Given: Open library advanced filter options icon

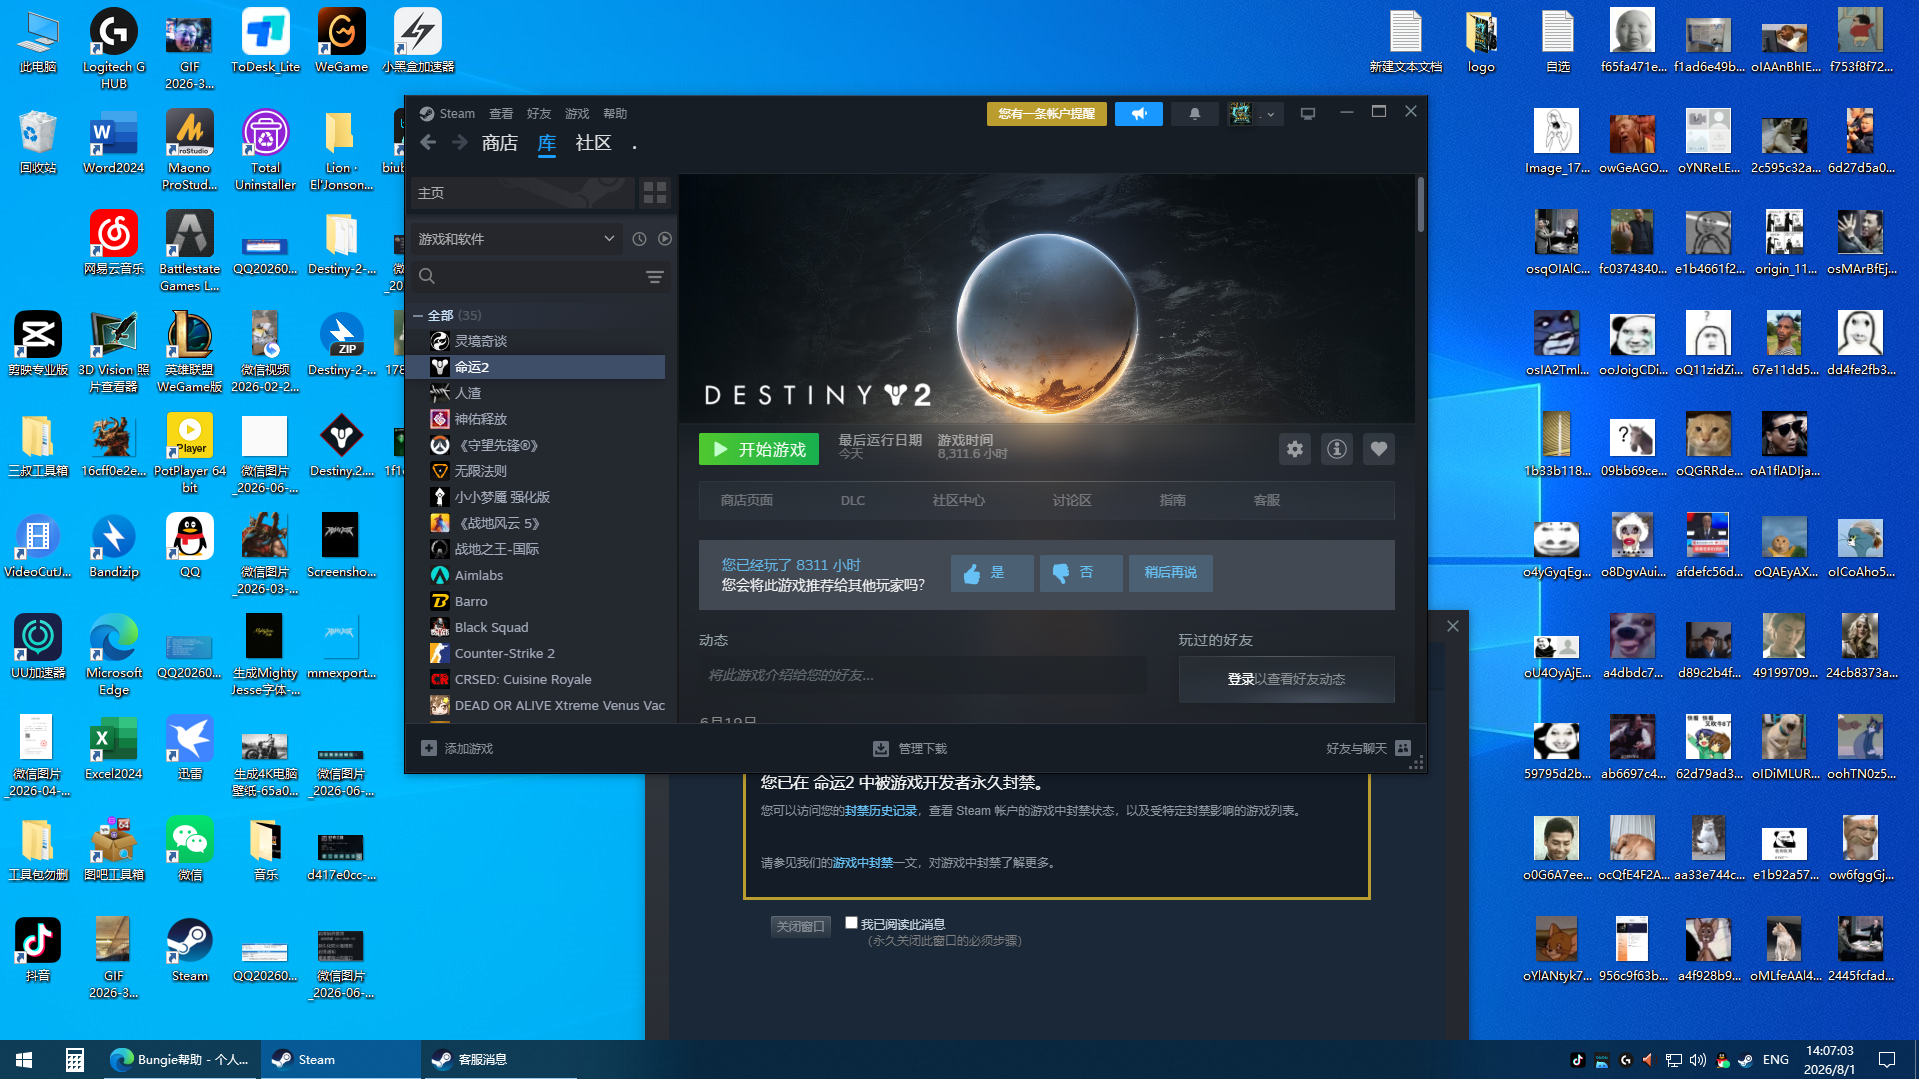Looking at the screenshot, I should [655, 277].
